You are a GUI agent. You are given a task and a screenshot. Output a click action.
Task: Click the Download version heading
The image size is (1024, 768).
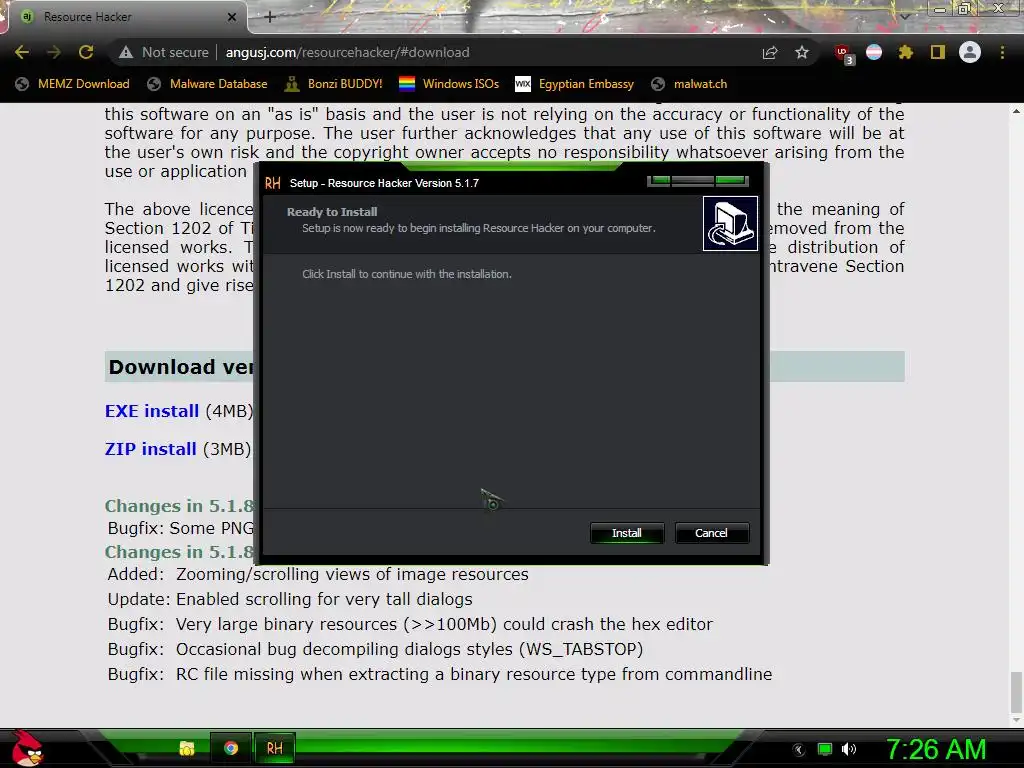coord(181,367)
